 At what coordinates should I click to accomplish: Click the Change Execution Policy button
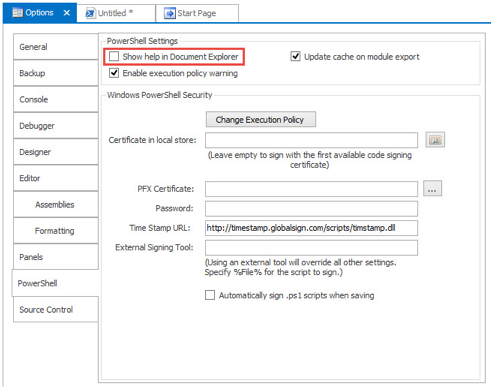click(261, 119)
